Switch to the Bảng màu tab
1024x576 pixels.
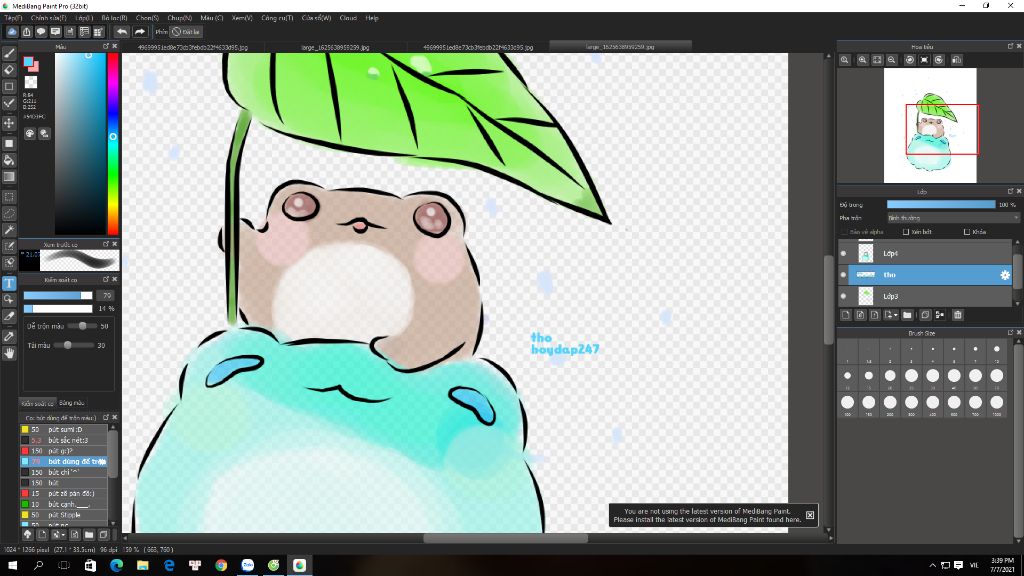71,403
